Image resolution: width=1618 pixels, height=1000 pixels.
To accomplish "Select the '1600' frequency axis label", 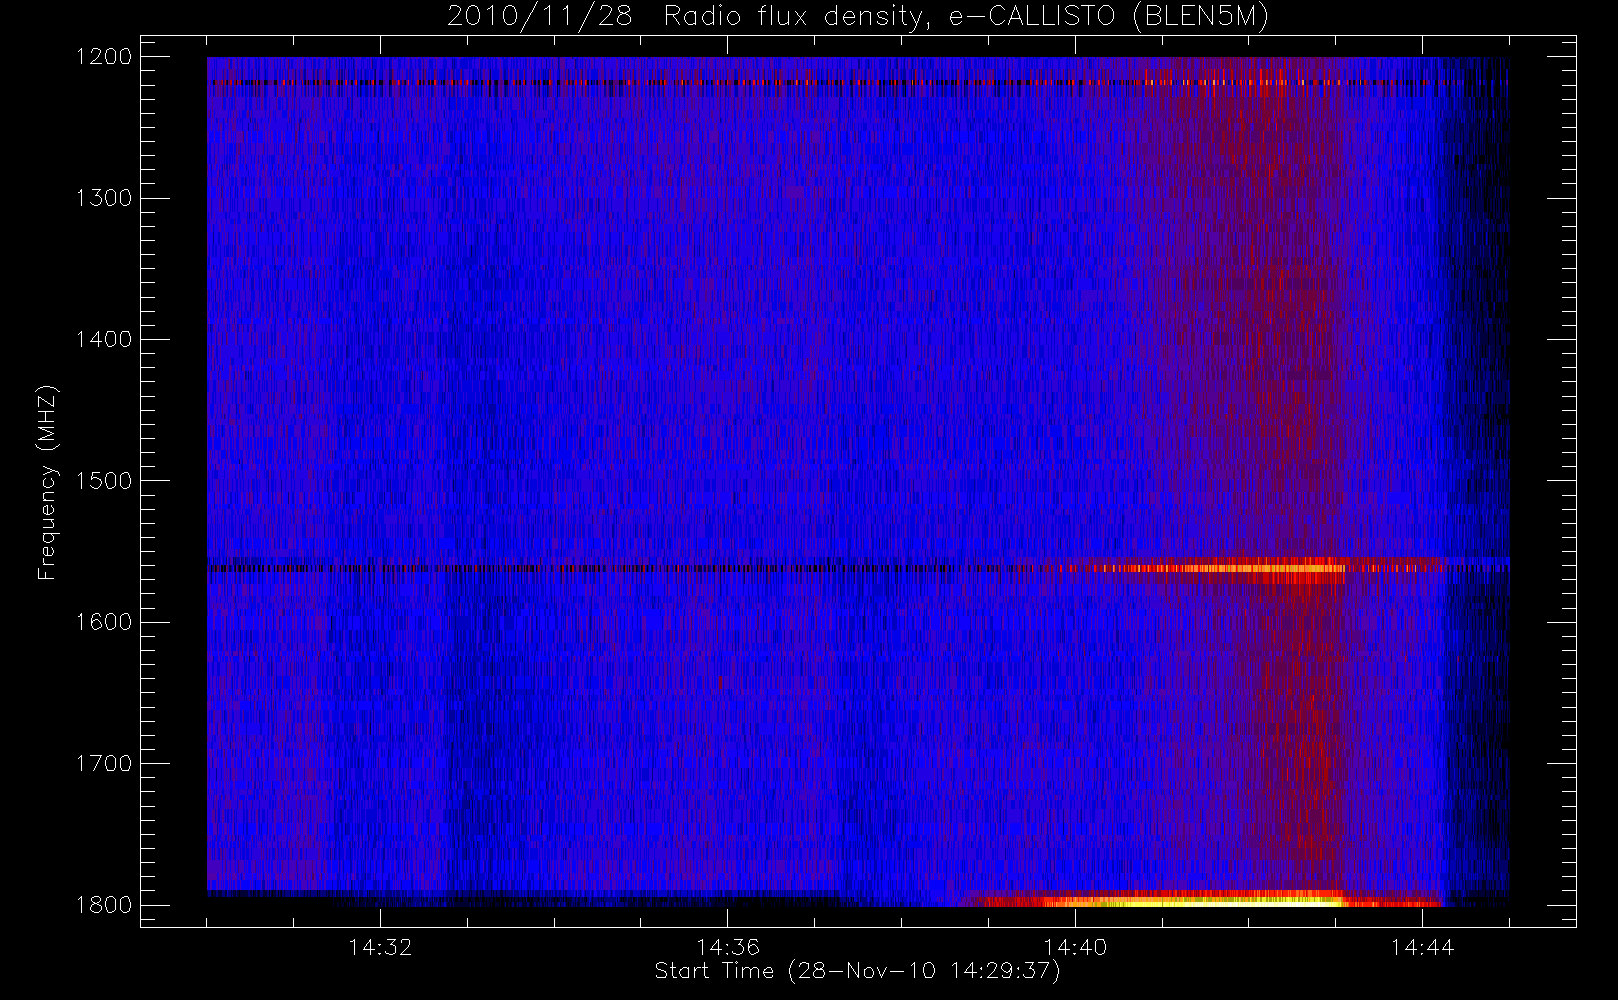I will pos(104,622).
